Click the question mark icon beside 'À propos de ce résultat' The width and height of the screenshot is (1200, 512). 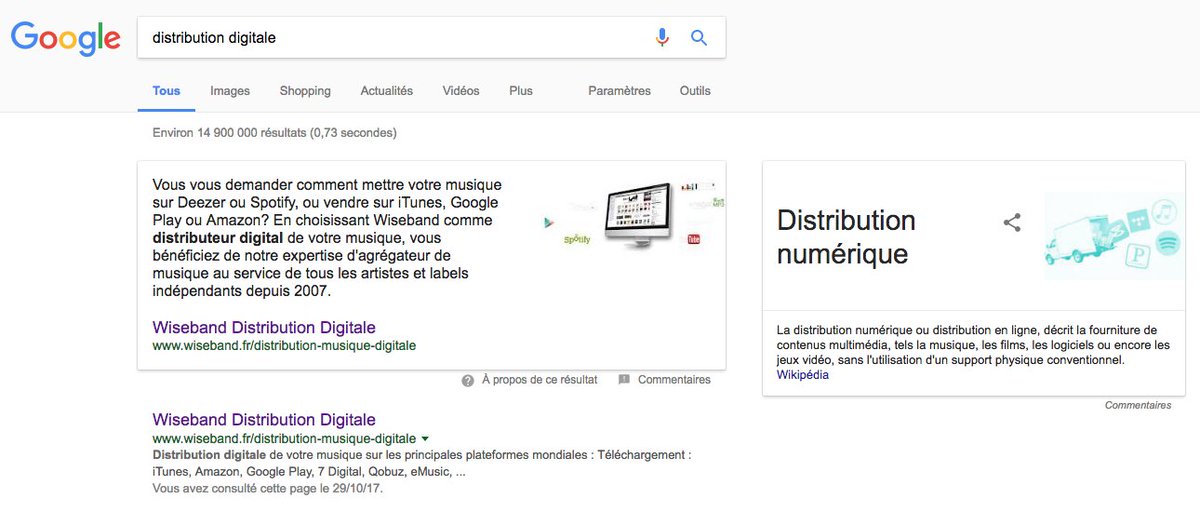[468, 380]
